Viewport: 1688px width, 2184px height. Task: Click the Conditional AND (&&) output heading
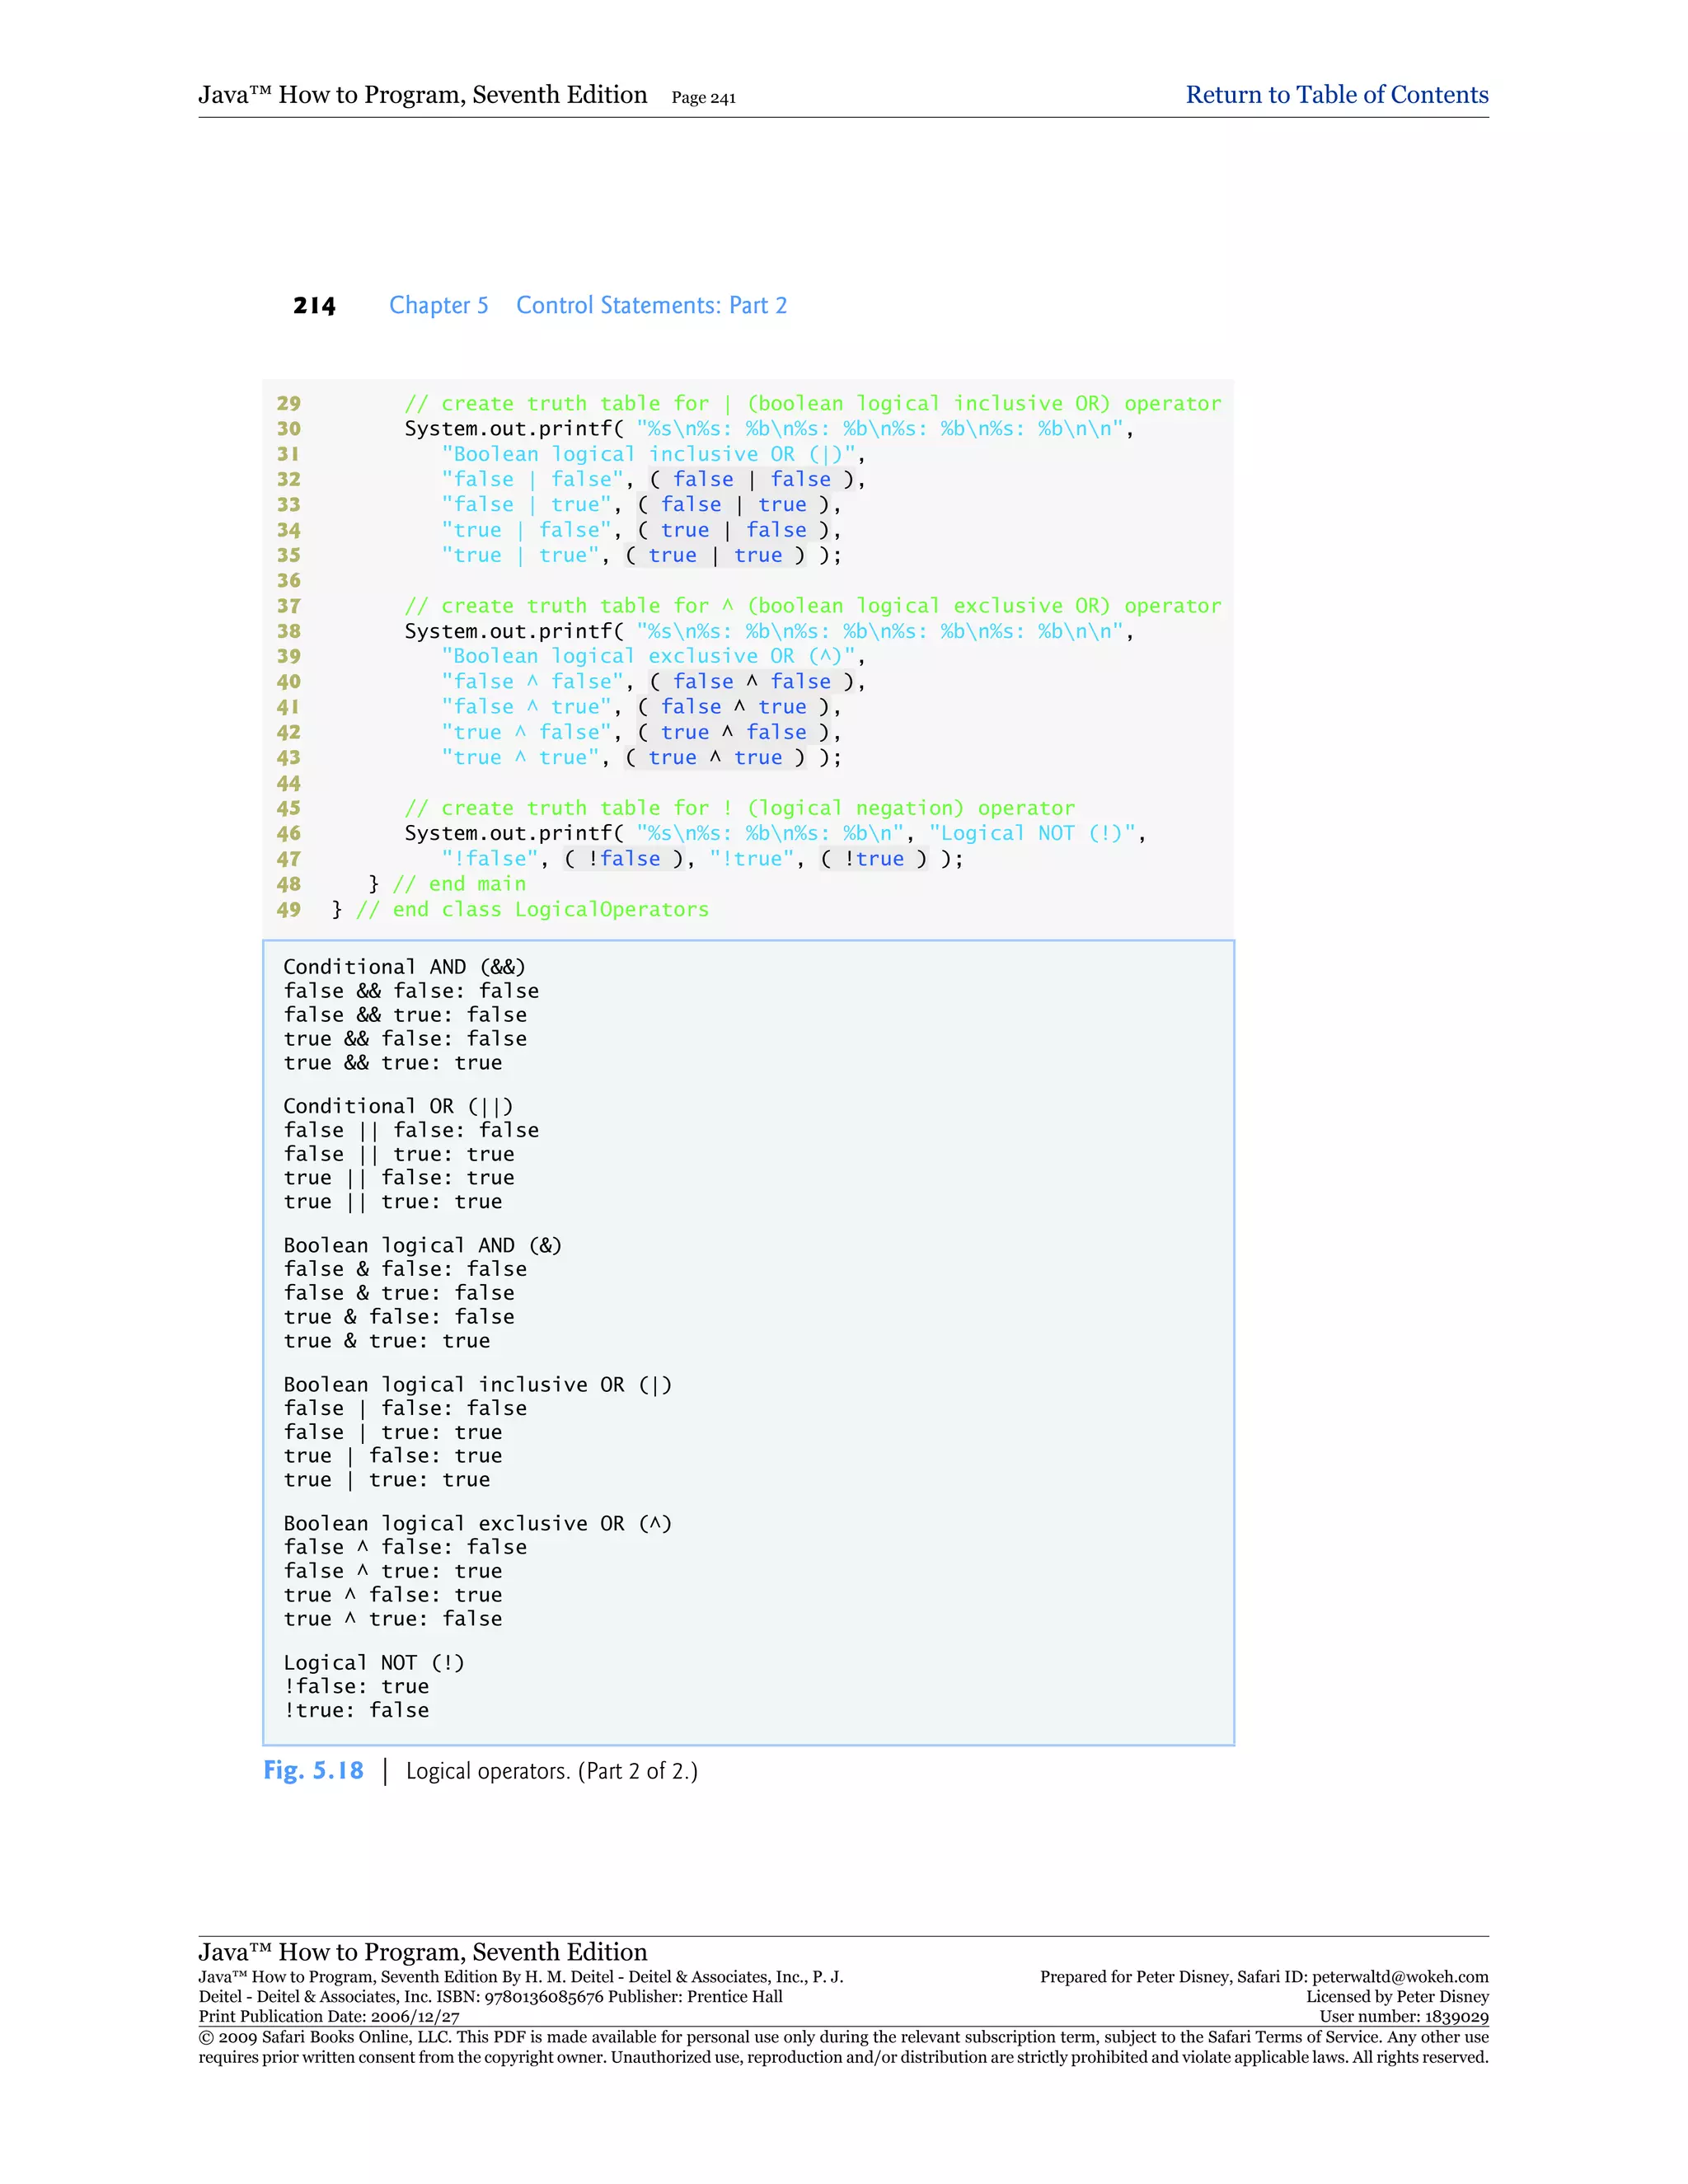(404, 967)
